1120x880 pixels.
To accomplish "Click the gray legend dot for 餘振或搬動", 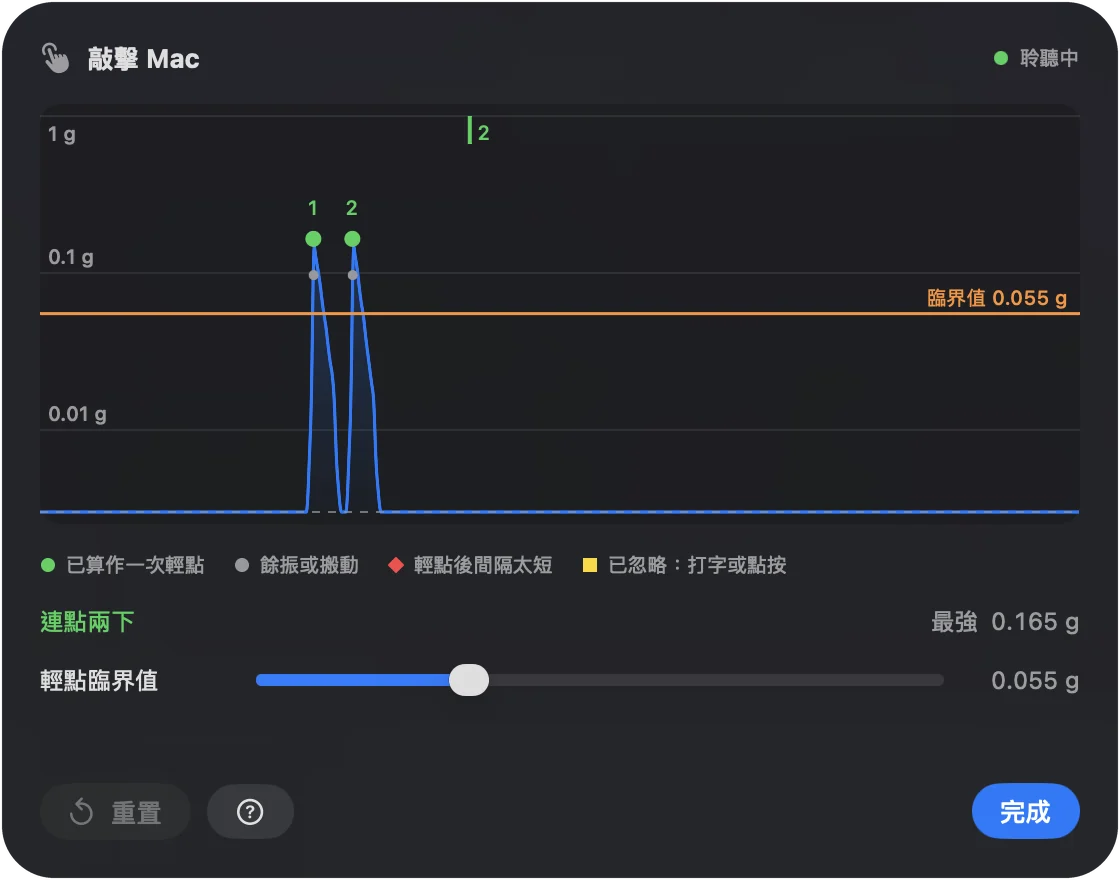I will coord(242,565).
